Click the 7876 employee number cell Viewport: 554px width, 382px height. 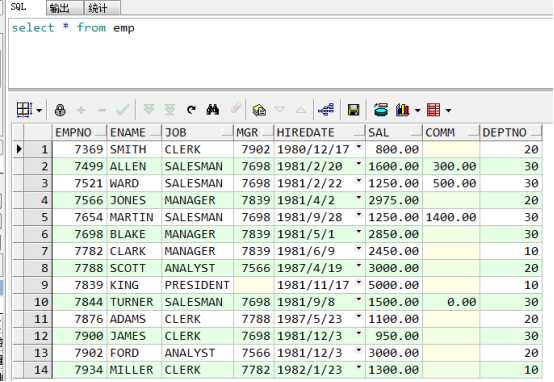79,319
